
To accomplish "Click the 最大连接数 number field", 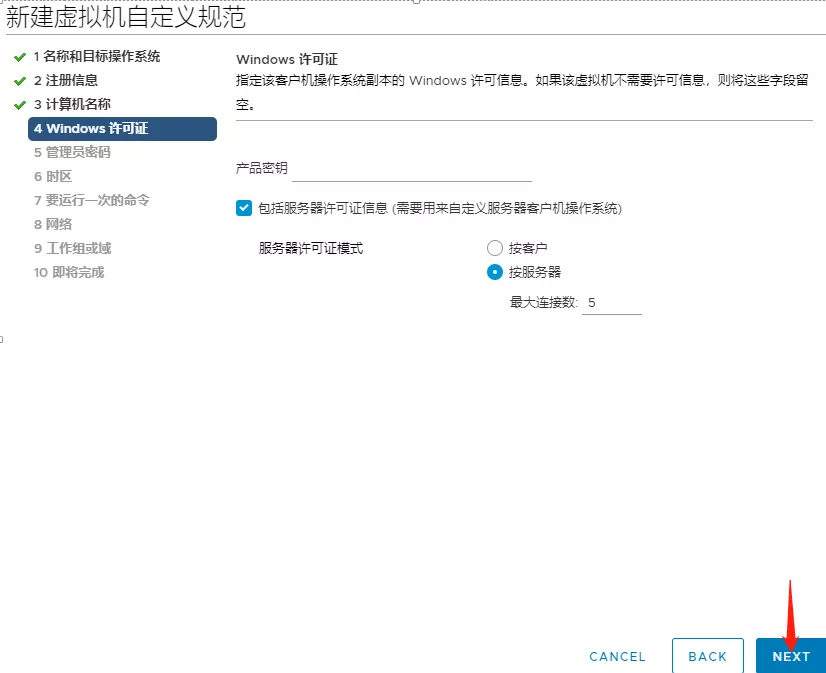I will coord(611,302).
